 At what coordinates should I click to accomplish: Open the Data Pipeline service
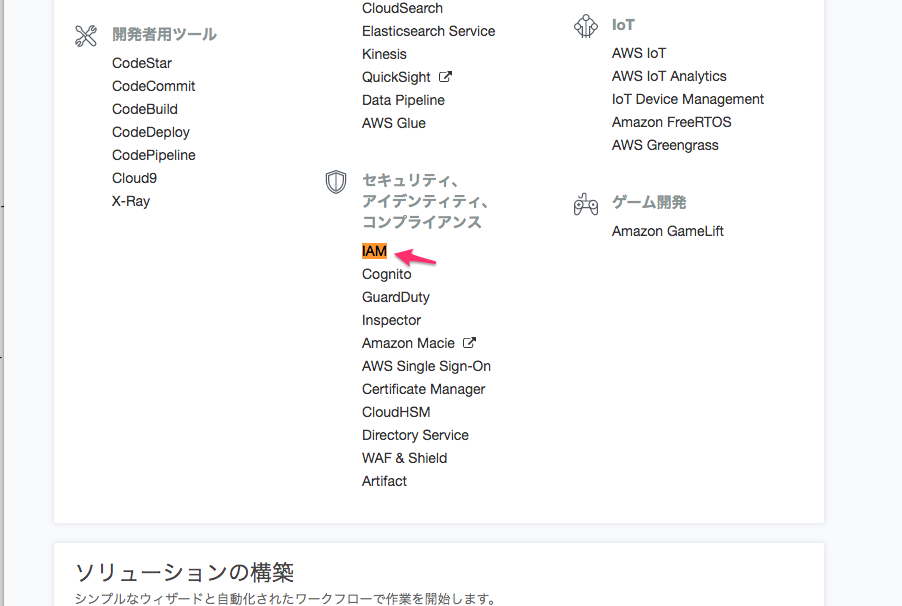pyautogui.click(x=403, y=100)
